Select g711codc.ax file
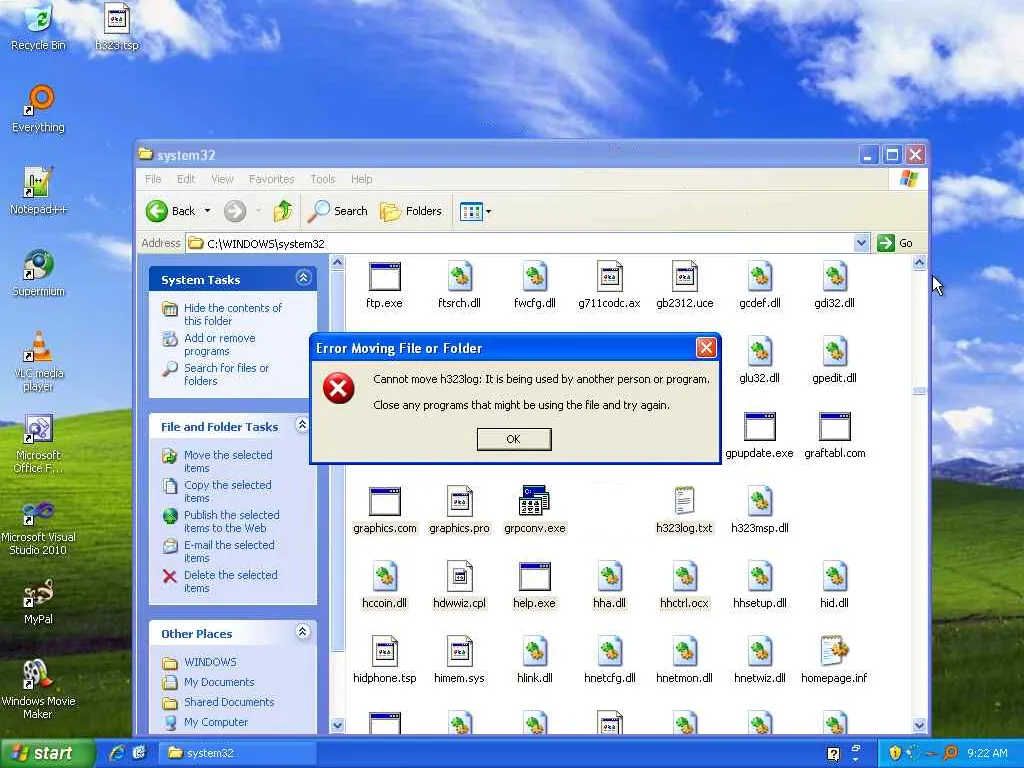This screenshot has height=768, width=1024. [609, 285]
